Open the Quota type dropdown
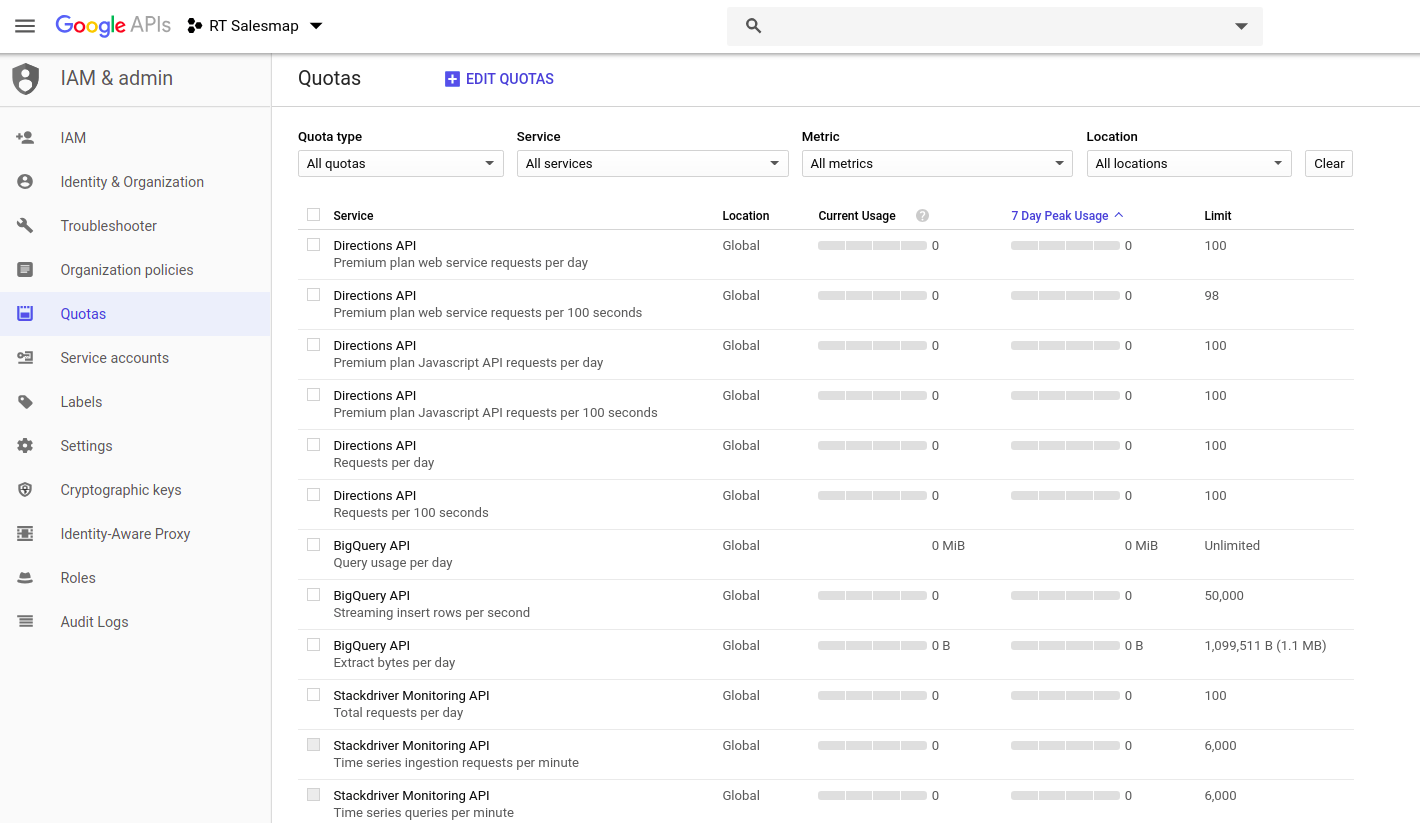Screen dimensions: 1420x823 (401, 164)
